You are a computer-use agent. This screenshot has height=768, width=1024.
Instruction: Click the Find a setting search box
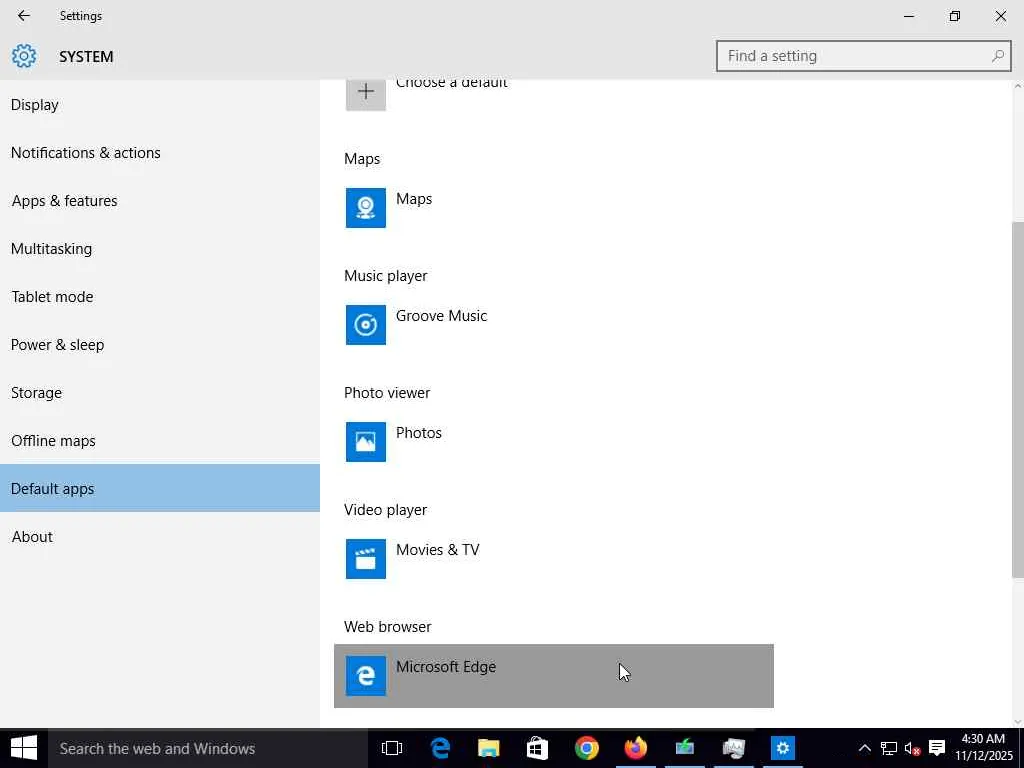863,56
